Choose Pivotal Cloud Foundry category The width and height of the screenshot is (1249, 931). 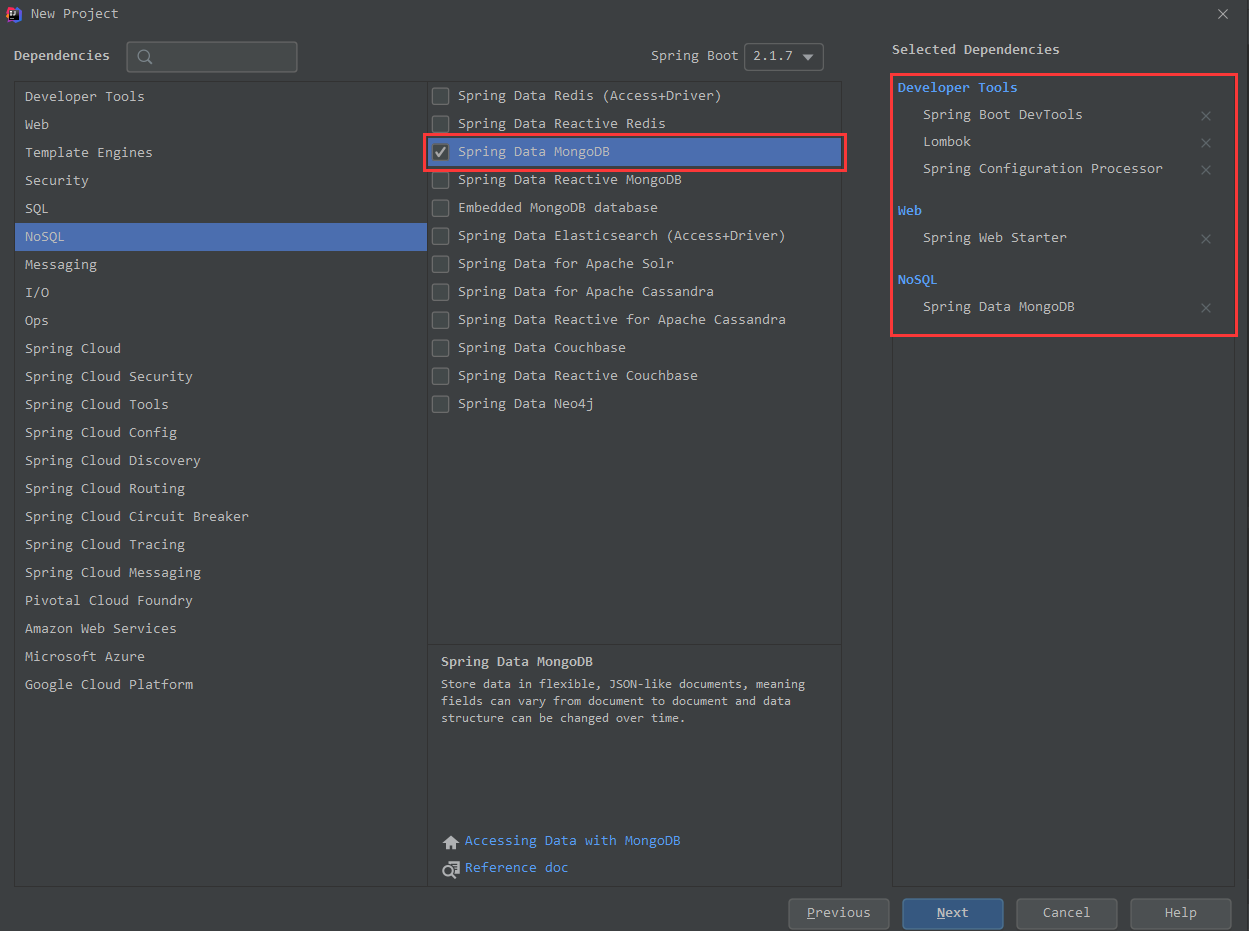coord(221,601)
